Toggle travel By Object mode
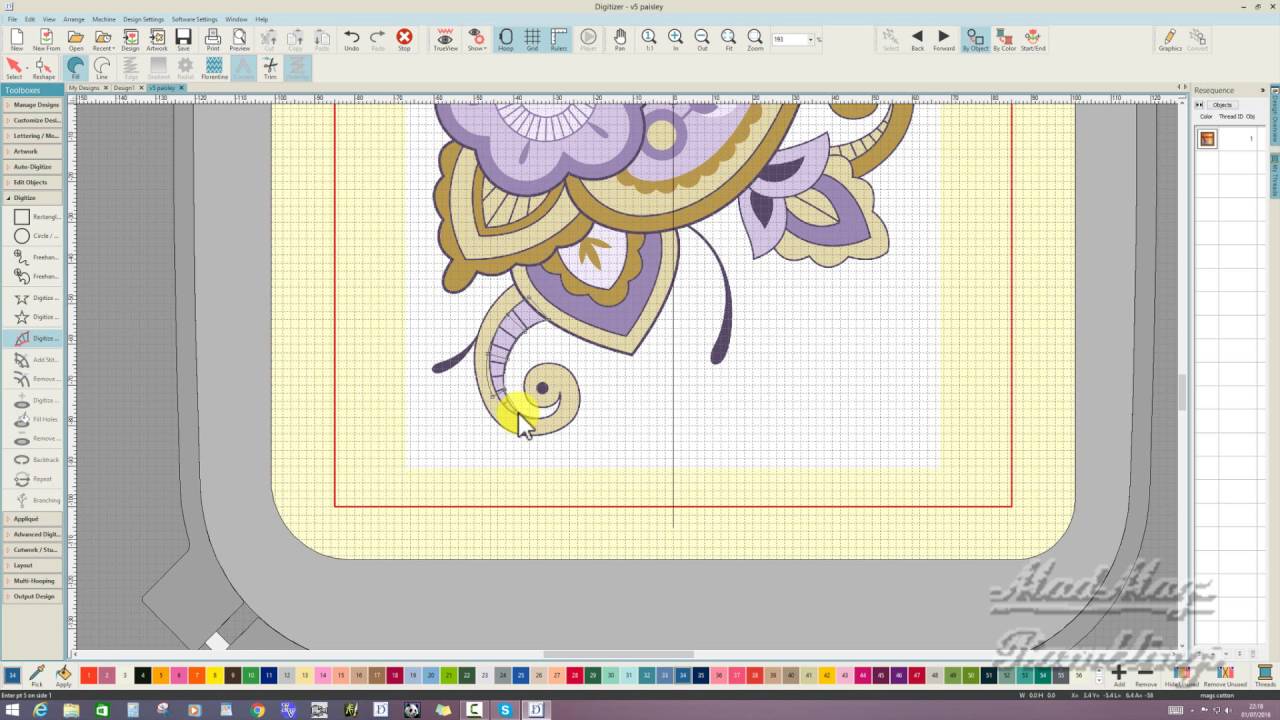The image size is (1280, 720). (x=975, y=40)
